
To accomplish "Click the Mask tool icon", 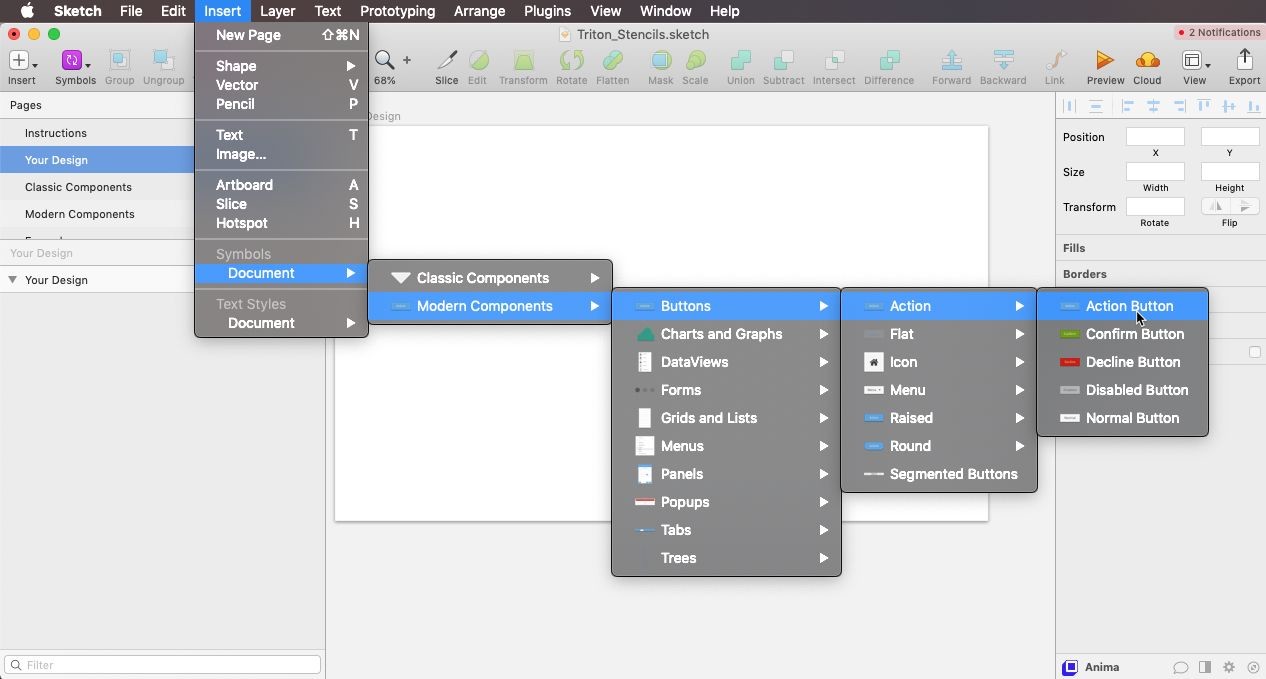I will tap(660, 62).
